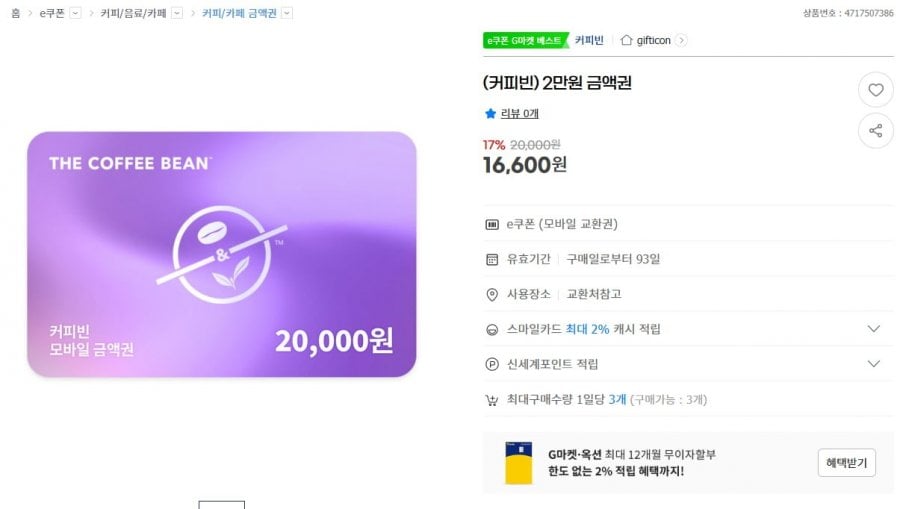Click the share icon button
Viewport: 900px width, 509px height.
[x=875, y=130]
